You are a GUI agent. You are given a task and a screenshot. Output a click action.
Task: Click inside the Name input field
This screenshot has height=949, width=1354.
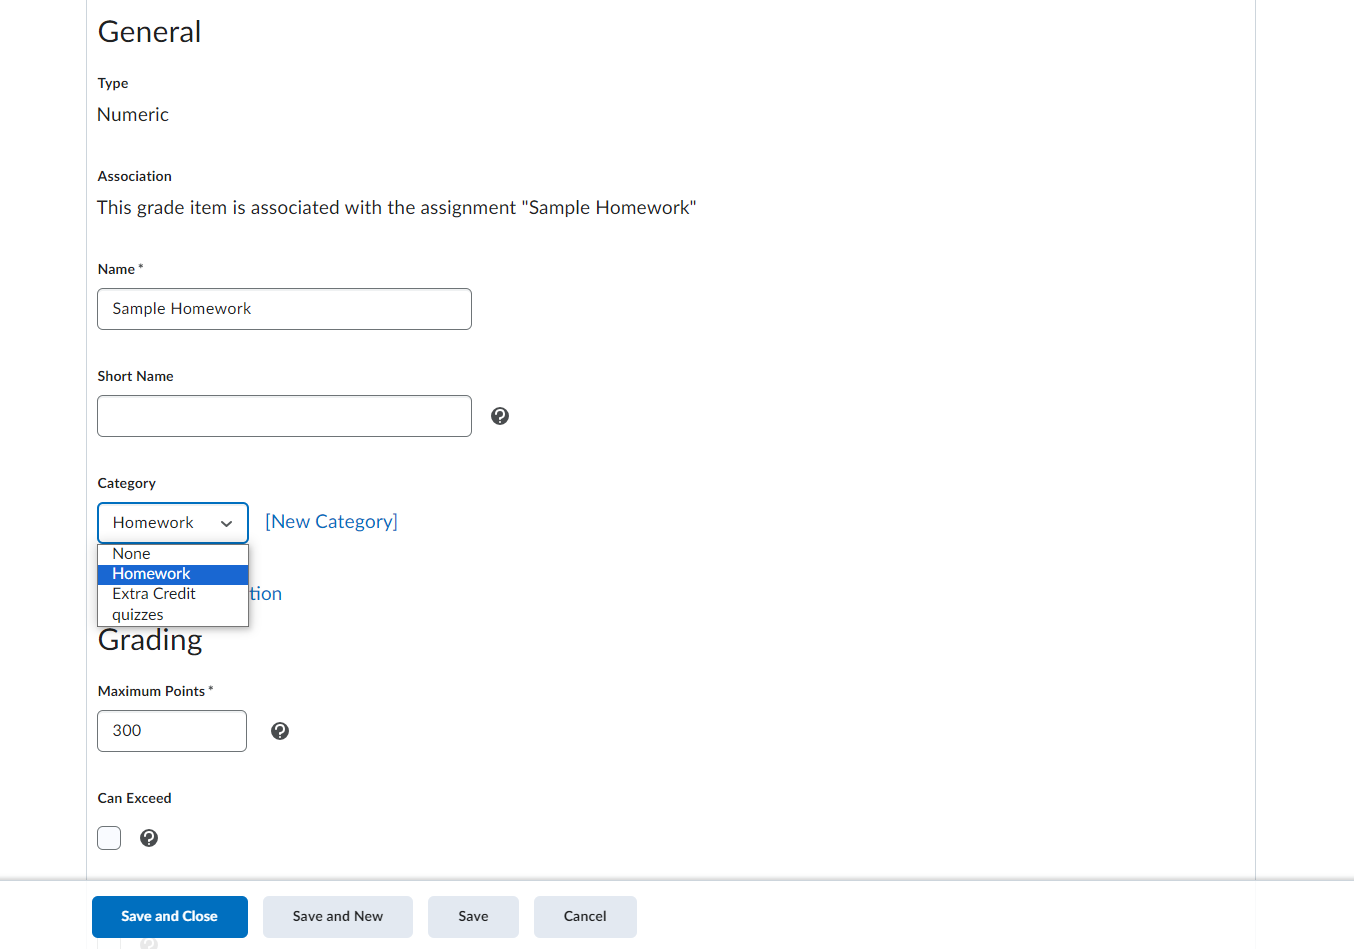tap(283, 309)
